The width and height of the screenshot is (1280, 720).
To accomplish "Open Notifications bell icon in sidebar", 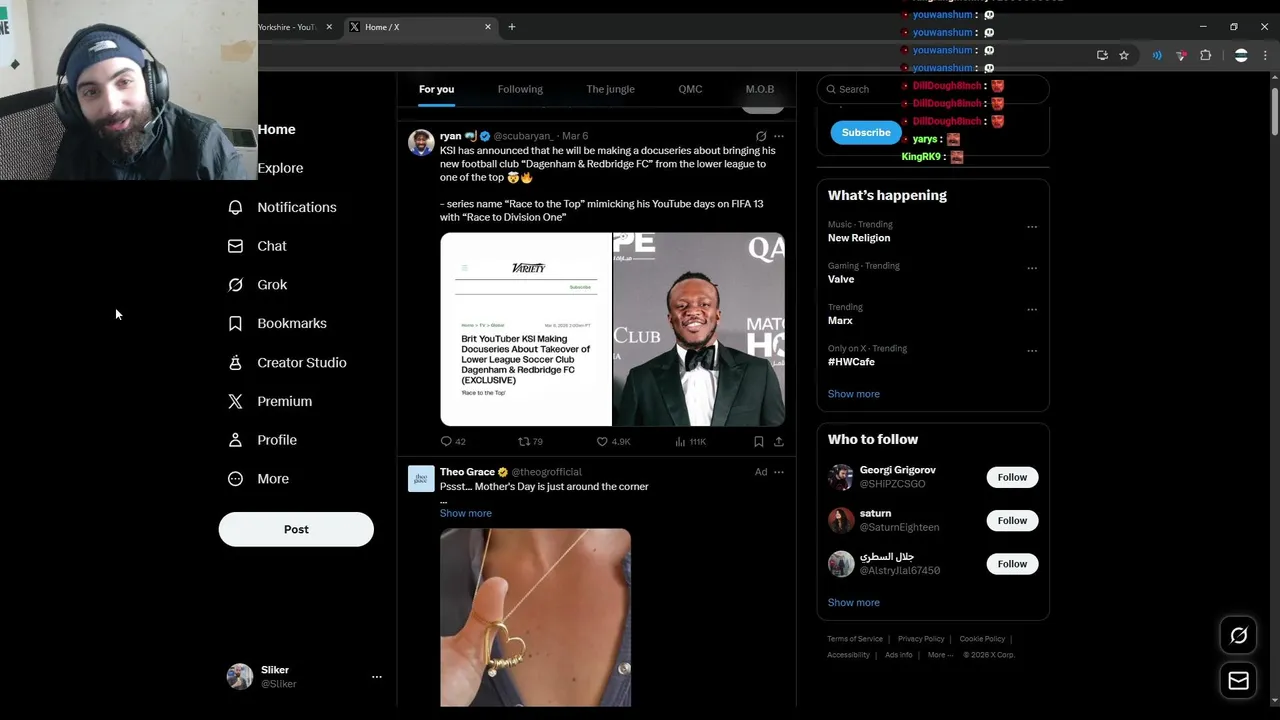I will click(235, 207).
